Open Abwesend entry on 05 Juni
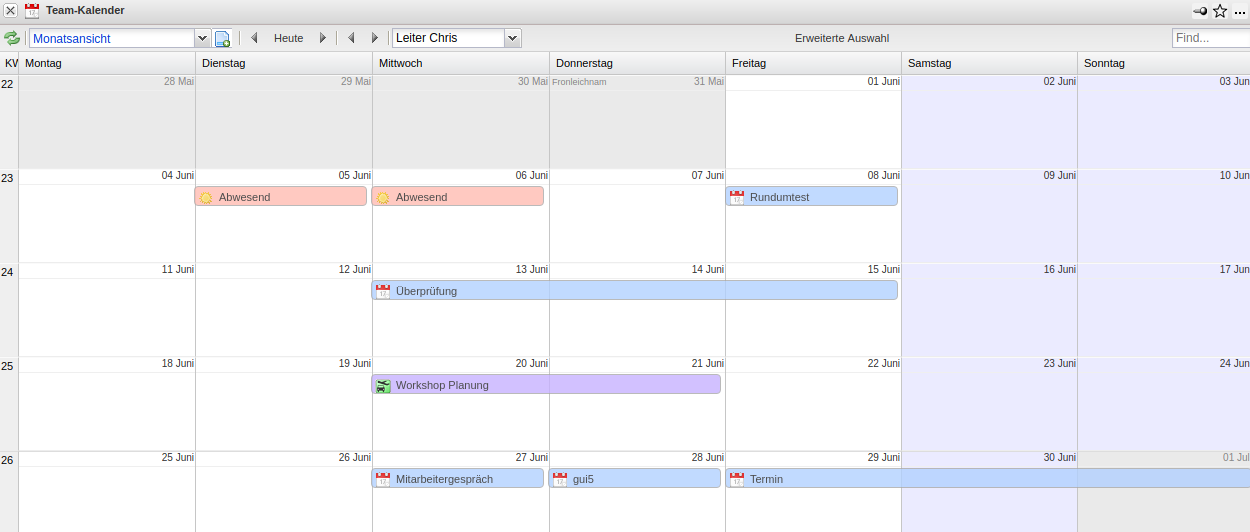1250x532 pixels. (281, 197)
